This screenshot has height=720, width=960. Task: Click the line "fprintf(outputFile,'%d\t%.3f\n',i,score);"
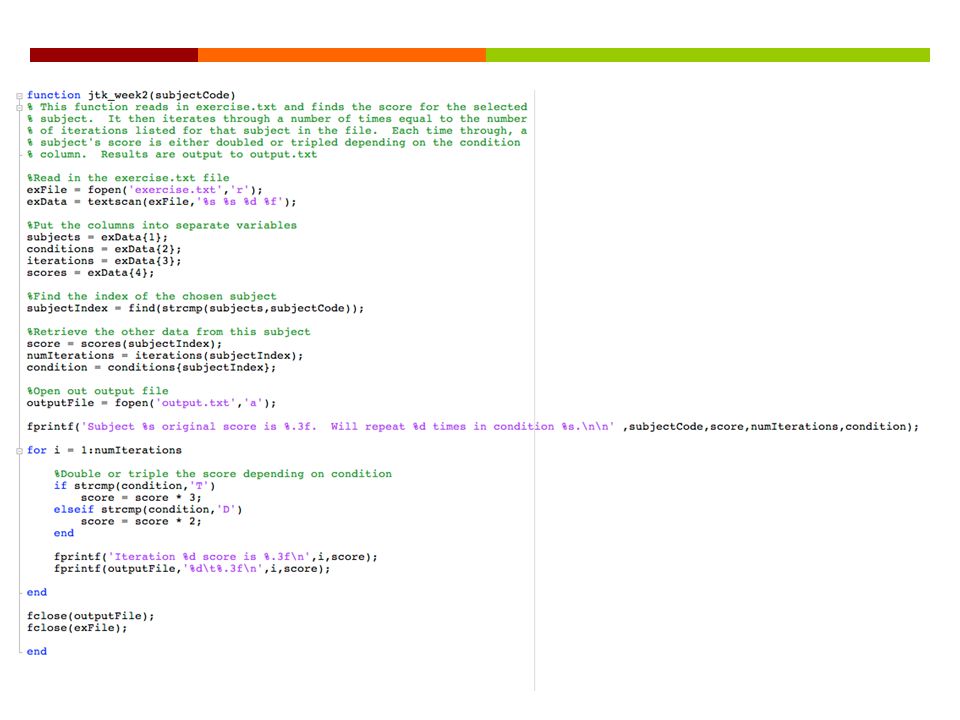tap(192, 569)
